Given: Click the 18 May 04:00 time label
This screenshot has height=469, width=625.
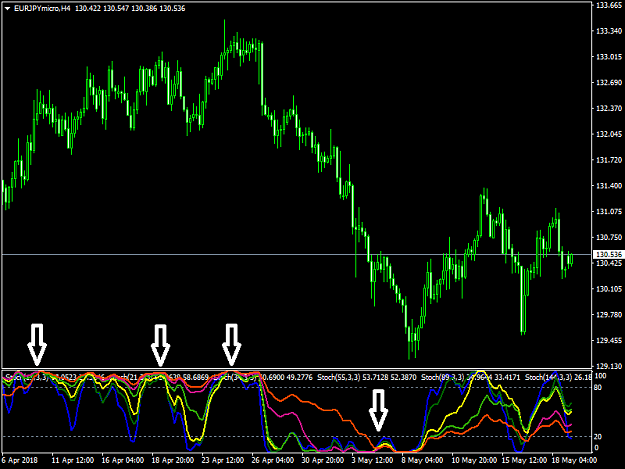Looking at the screenshot, I should coord(574,460).
